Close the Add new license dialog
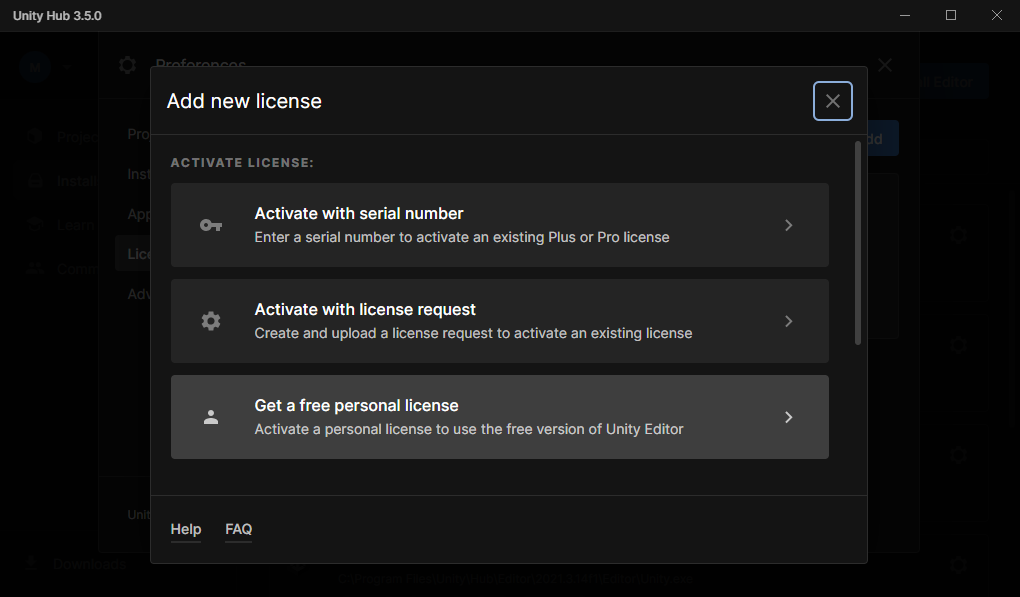 point(832,101)
